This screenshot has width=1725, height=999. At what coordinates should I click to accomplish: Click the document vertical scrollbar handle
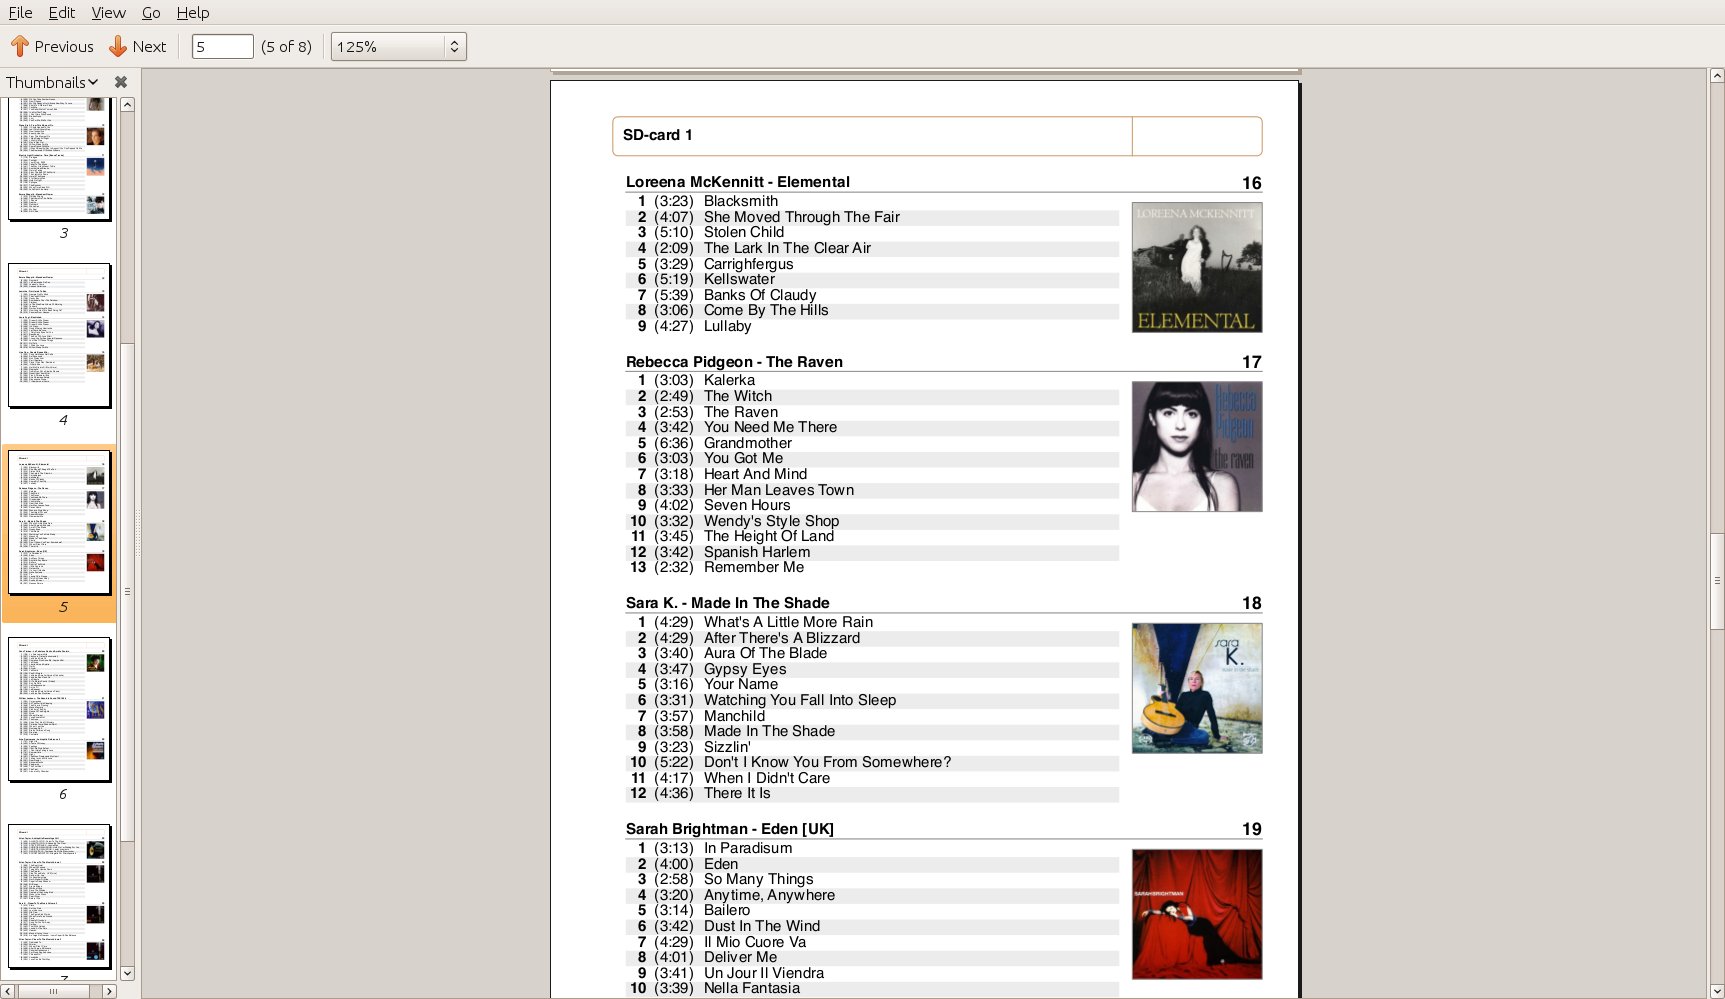coord(1717,581)
